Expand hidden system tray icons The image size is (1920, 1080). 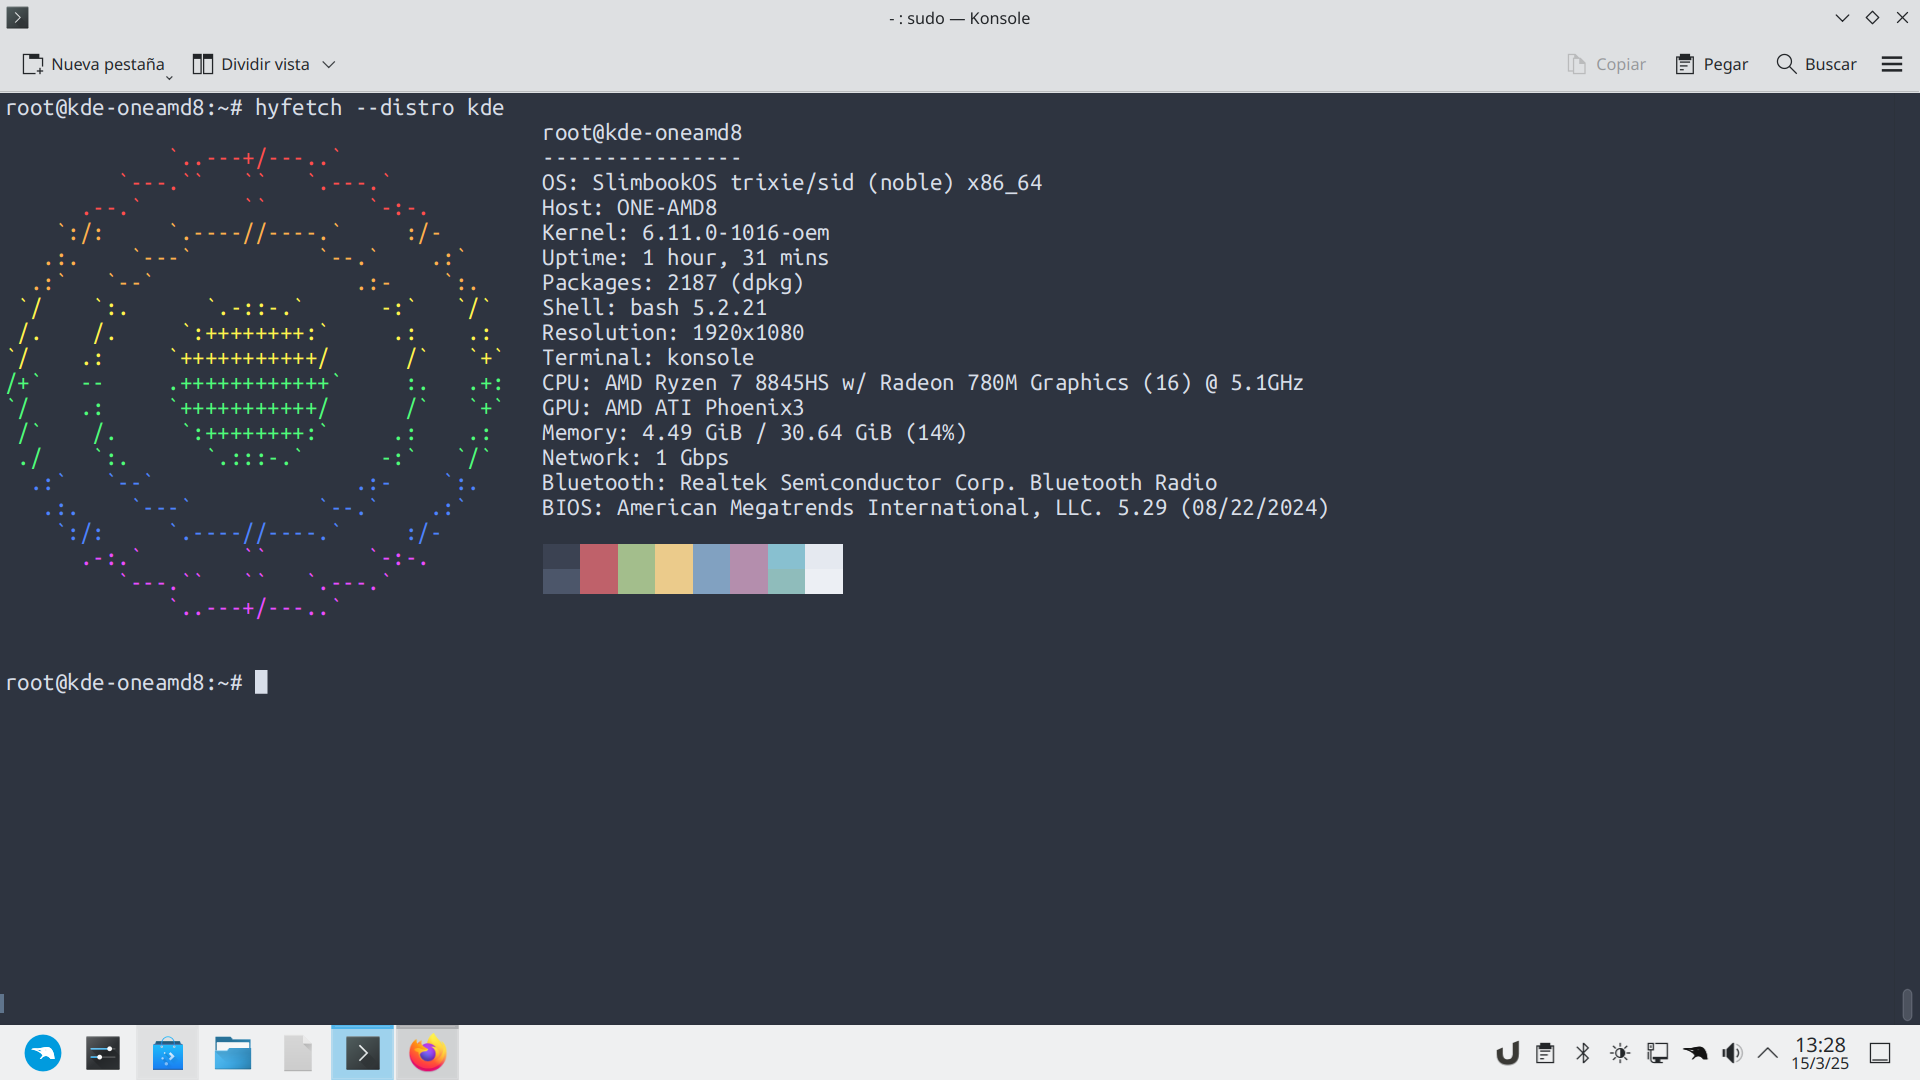point(1768,1053)
